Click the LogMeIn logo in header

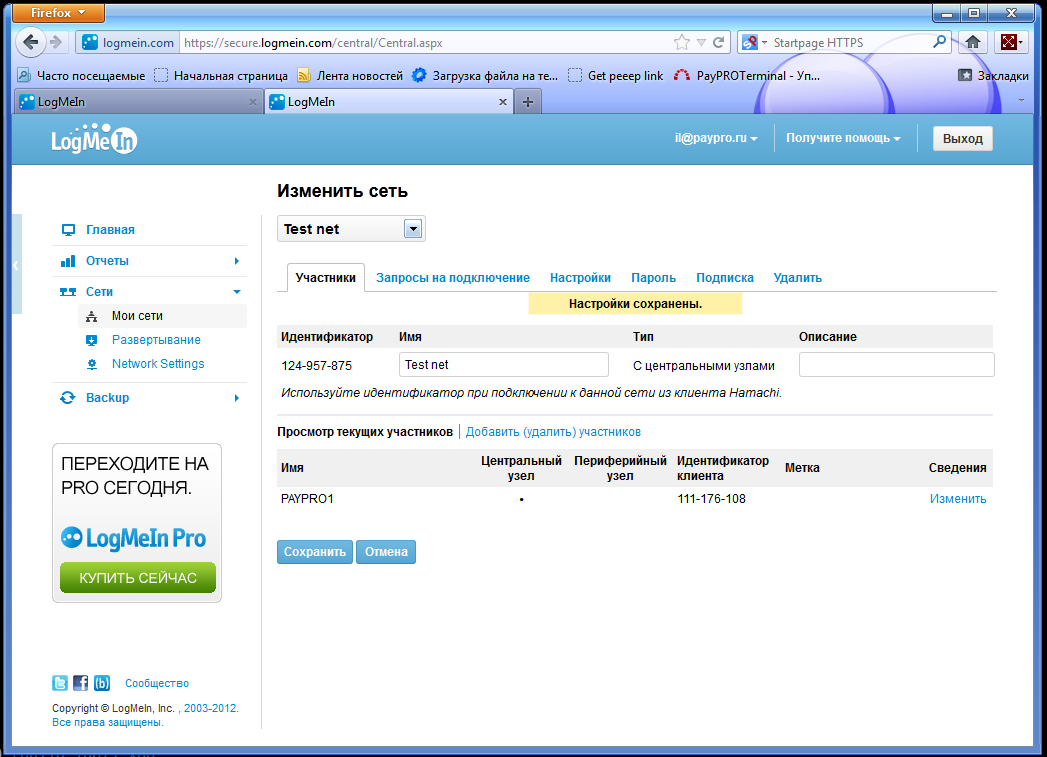click(94, 140)
